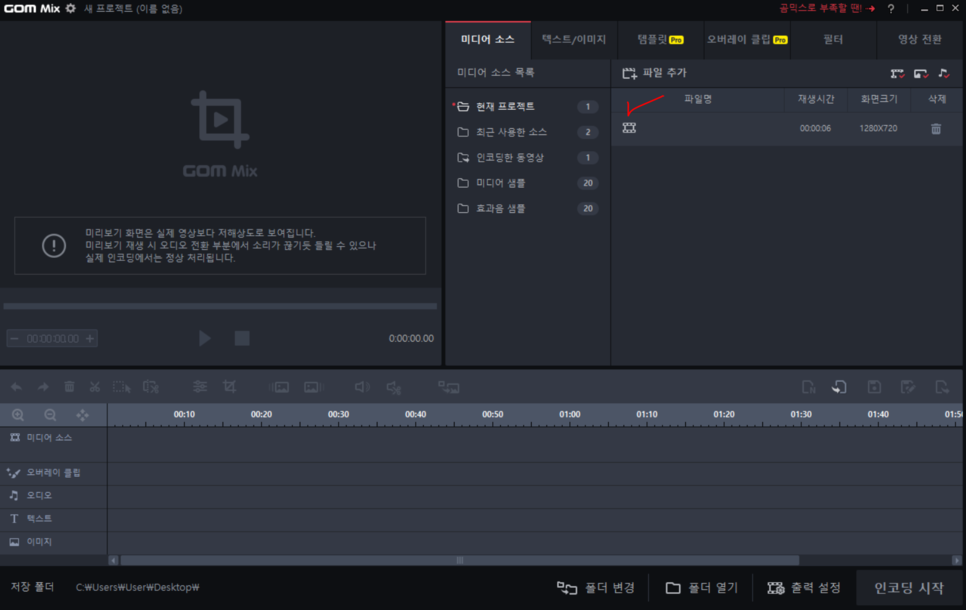The image size is (966, 610).
Task: Click the 00:00:00.00 timecode input field
Action: click(52, 338)
